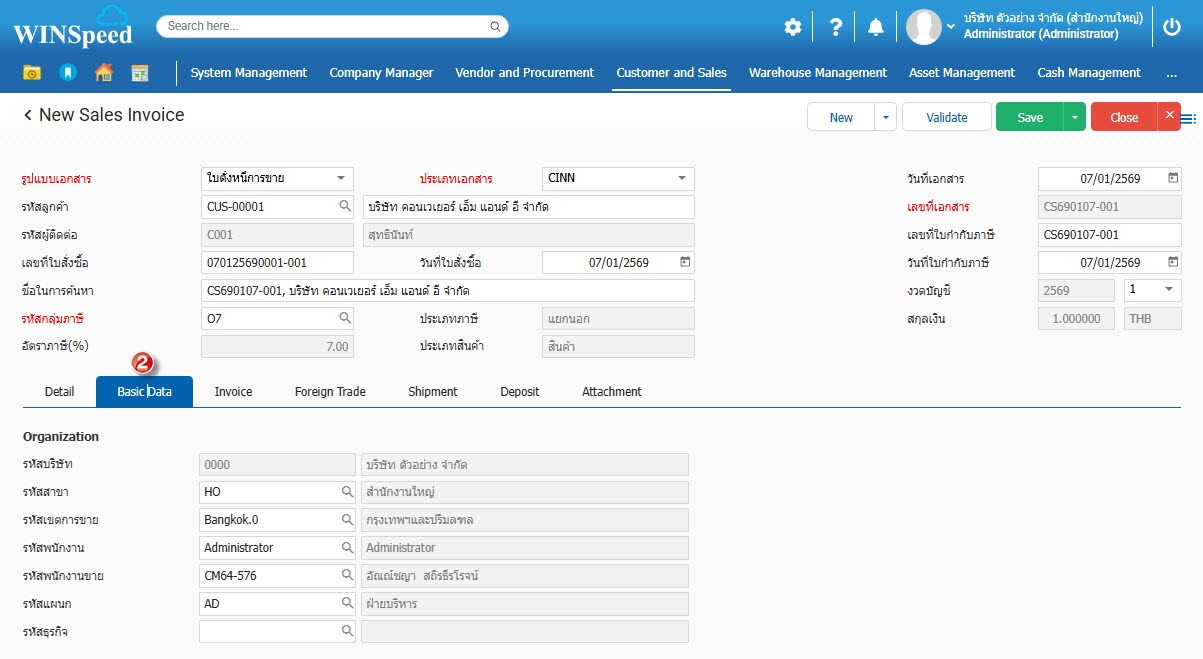
Task: Open settings gear icon
Action: point(792,27)
